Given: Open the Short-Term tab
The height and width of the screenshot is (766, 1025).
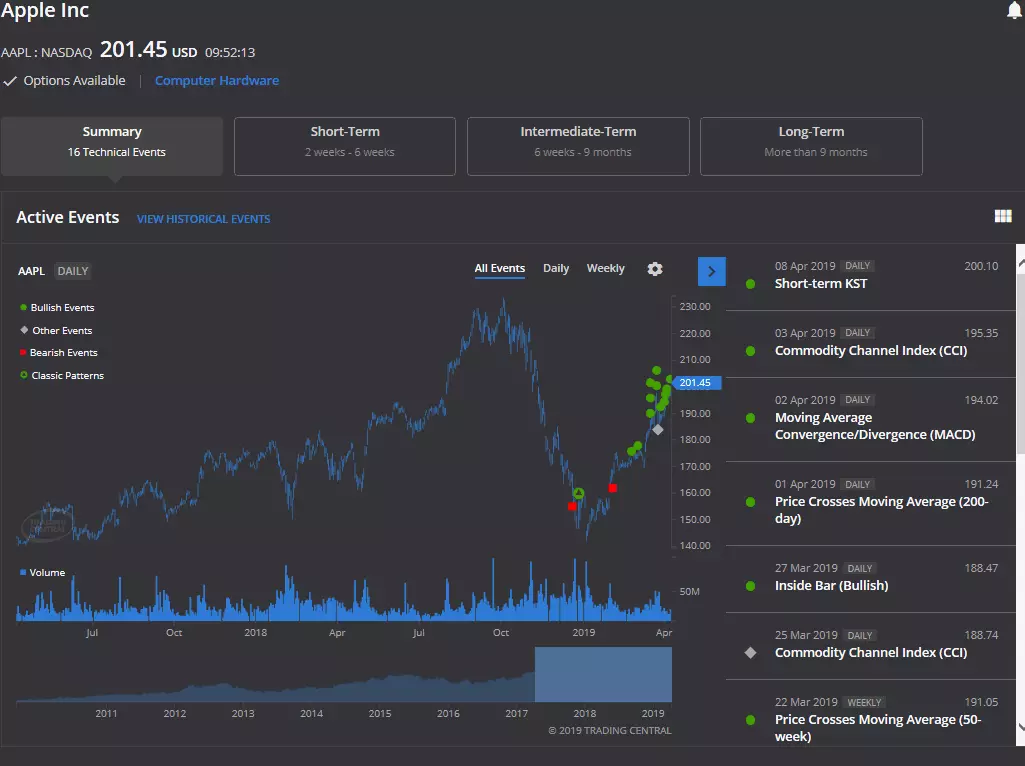Looking at the screenshot, I should tap(345, 146).
